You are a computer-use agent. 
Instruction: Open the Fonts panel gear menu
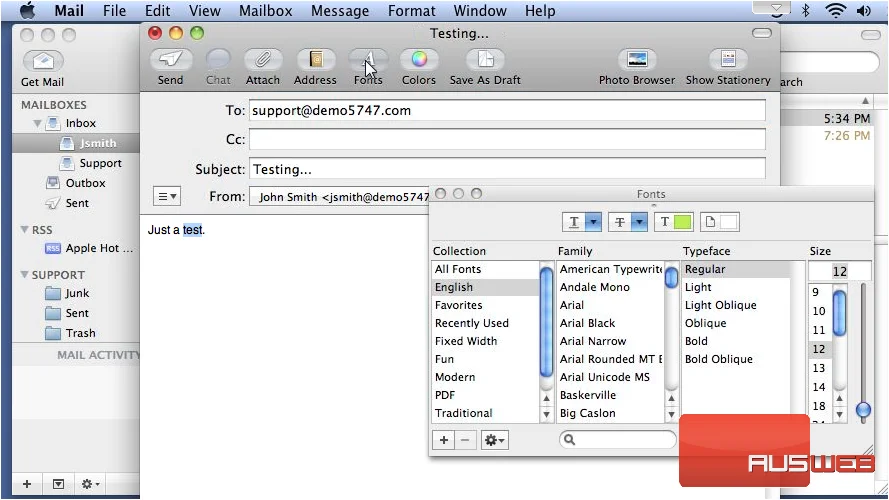click(x=494, y=440)
